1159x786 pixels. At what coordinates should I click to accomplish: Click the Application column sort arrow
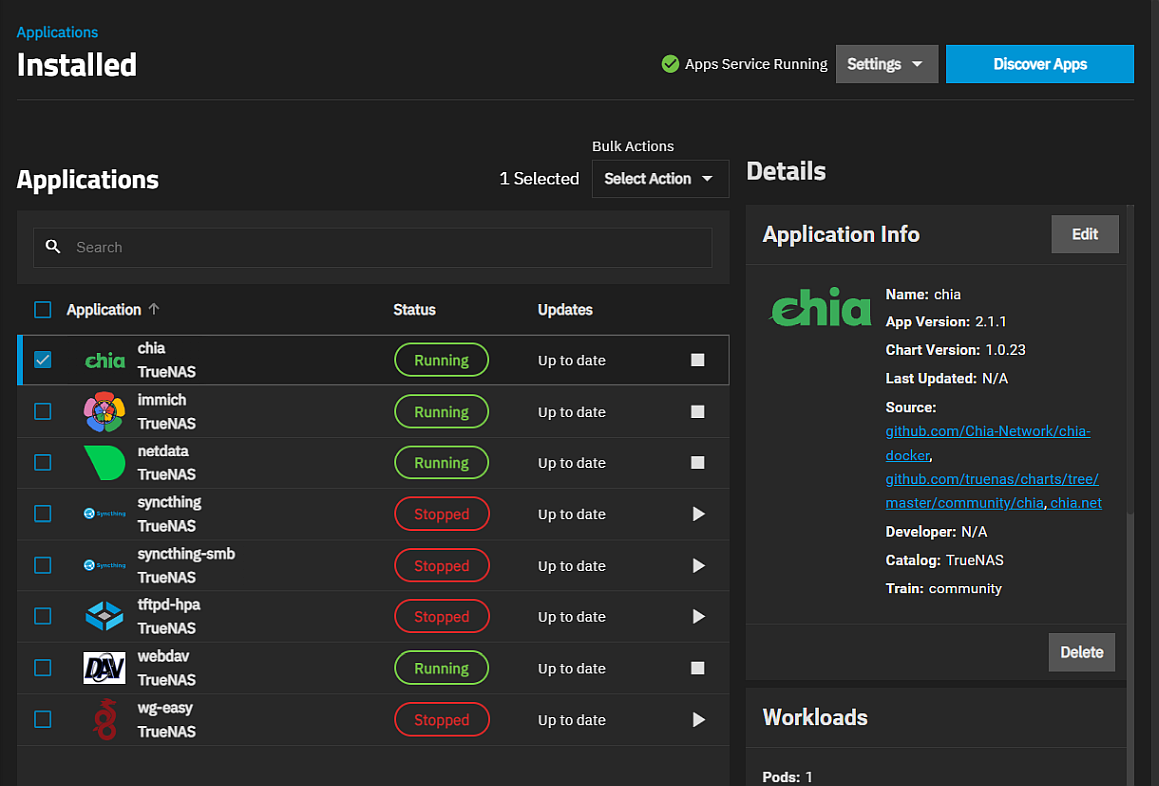point(154,309)
